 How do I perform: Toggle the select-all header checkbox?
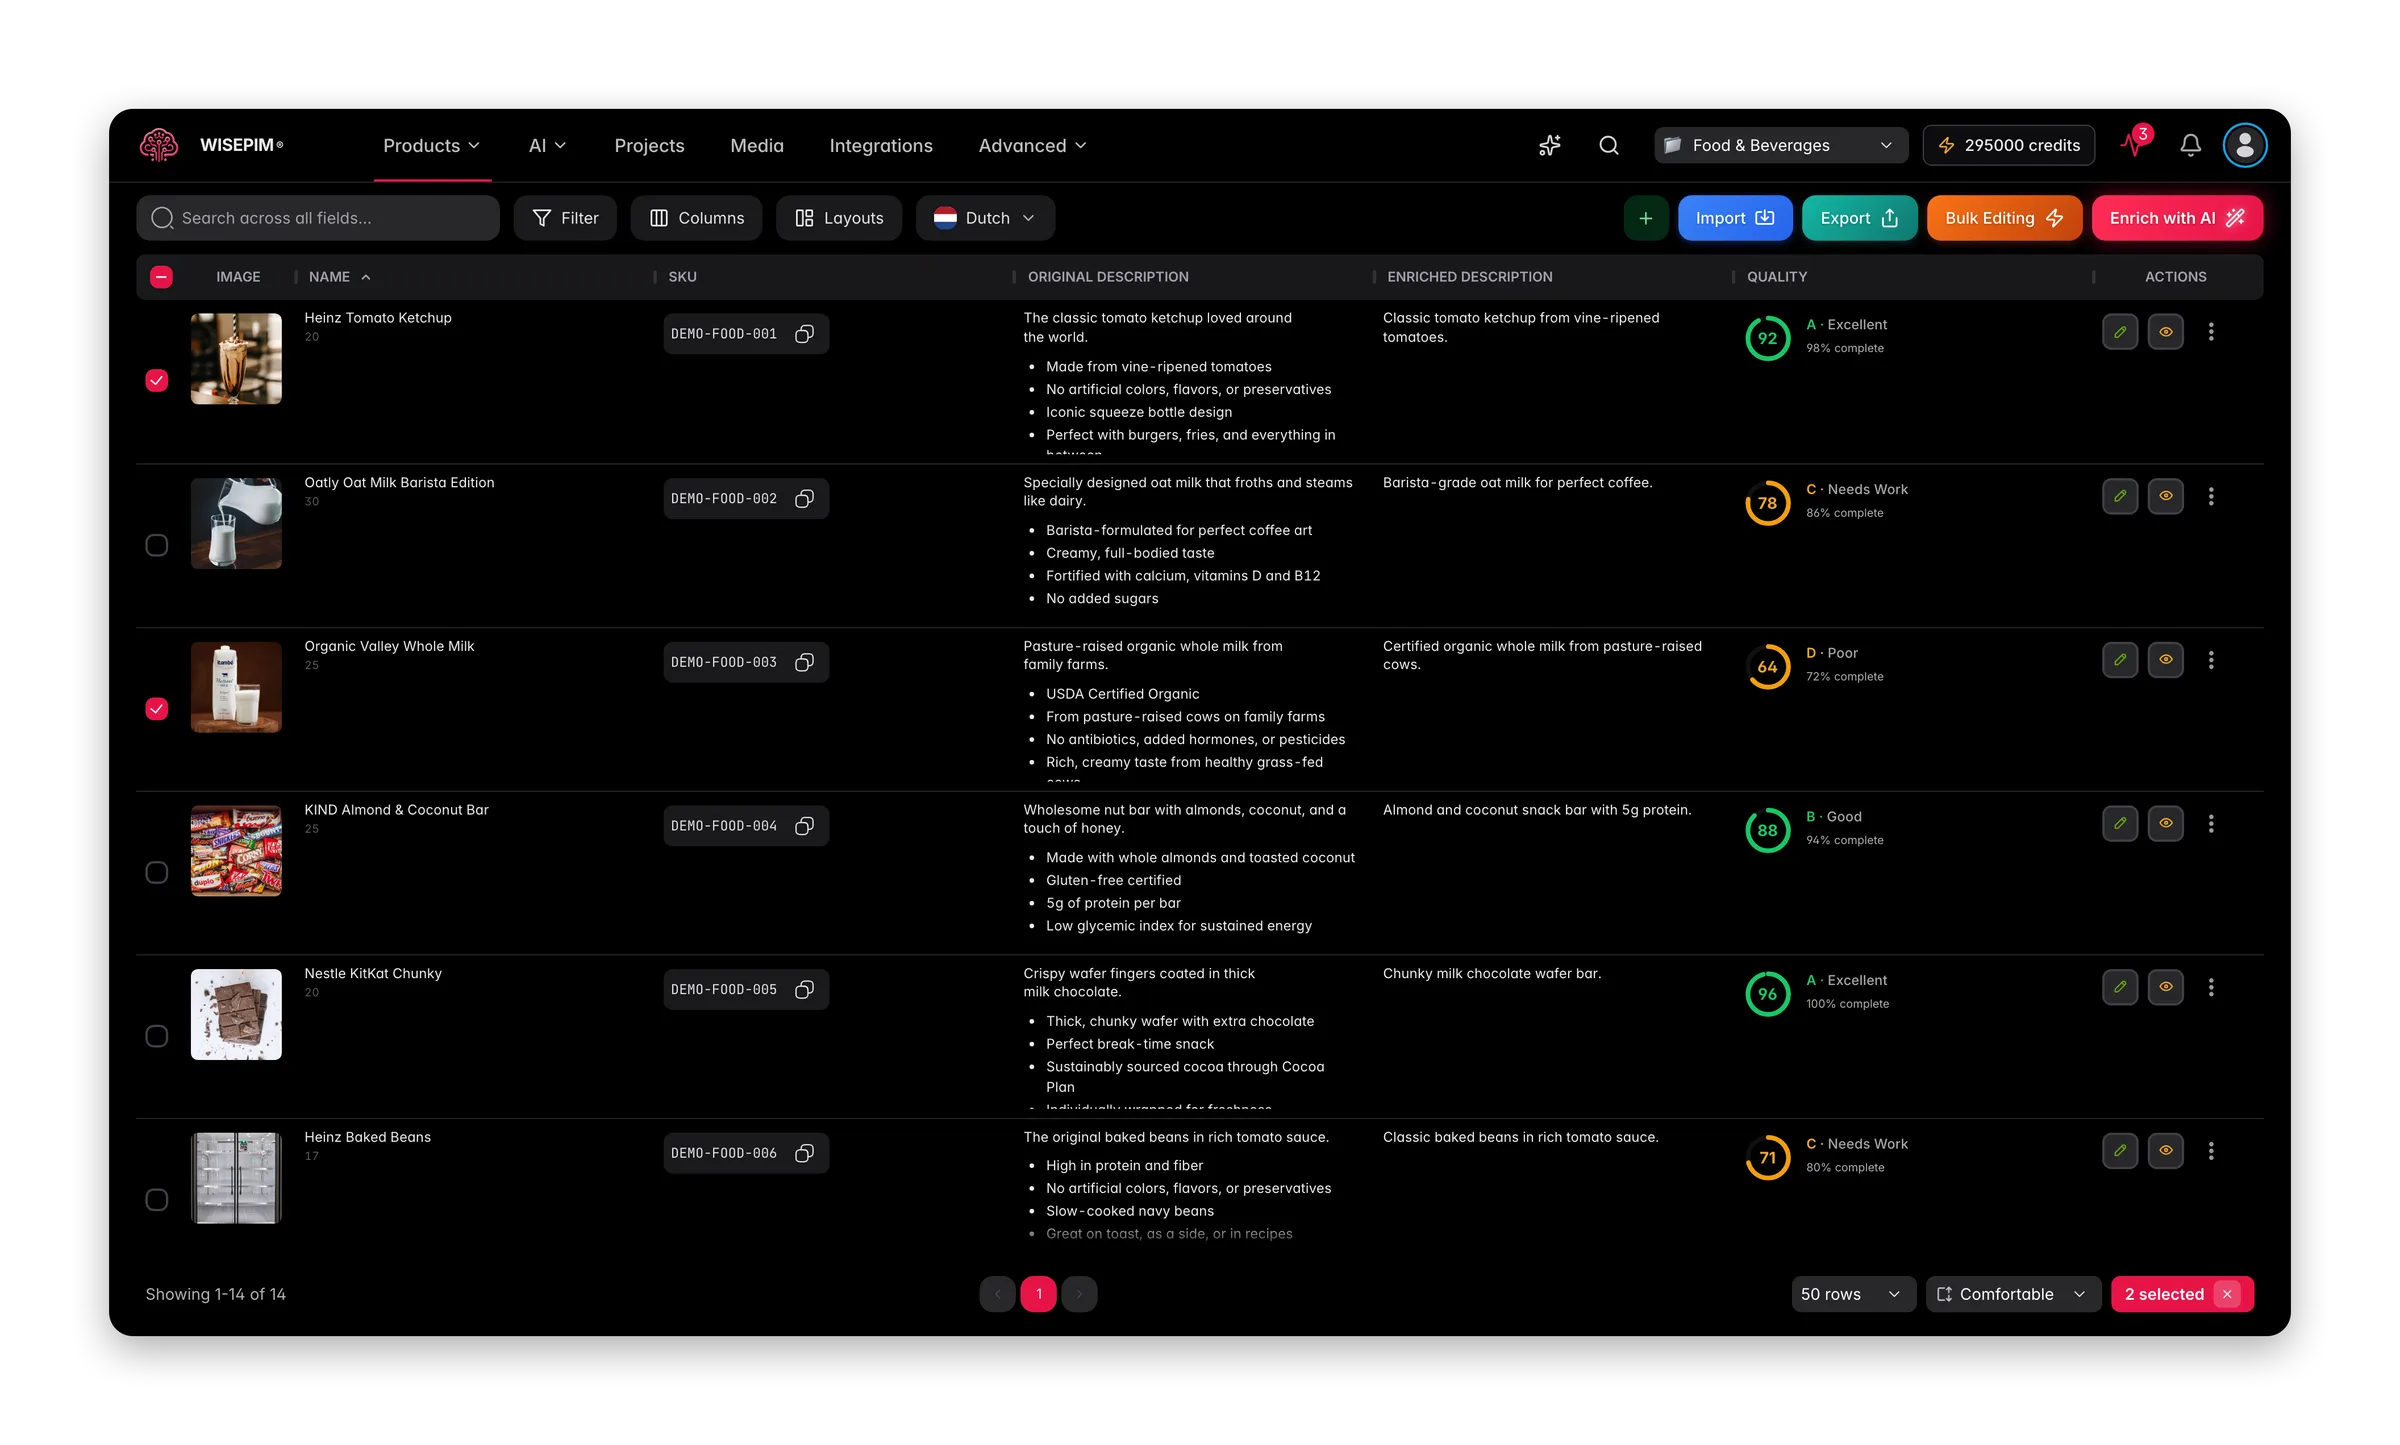pos(161,277)
